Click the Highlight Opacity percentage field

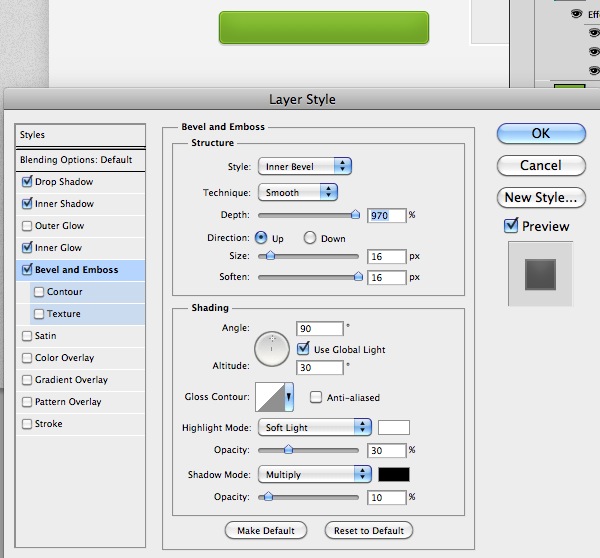tap(386, 450)
